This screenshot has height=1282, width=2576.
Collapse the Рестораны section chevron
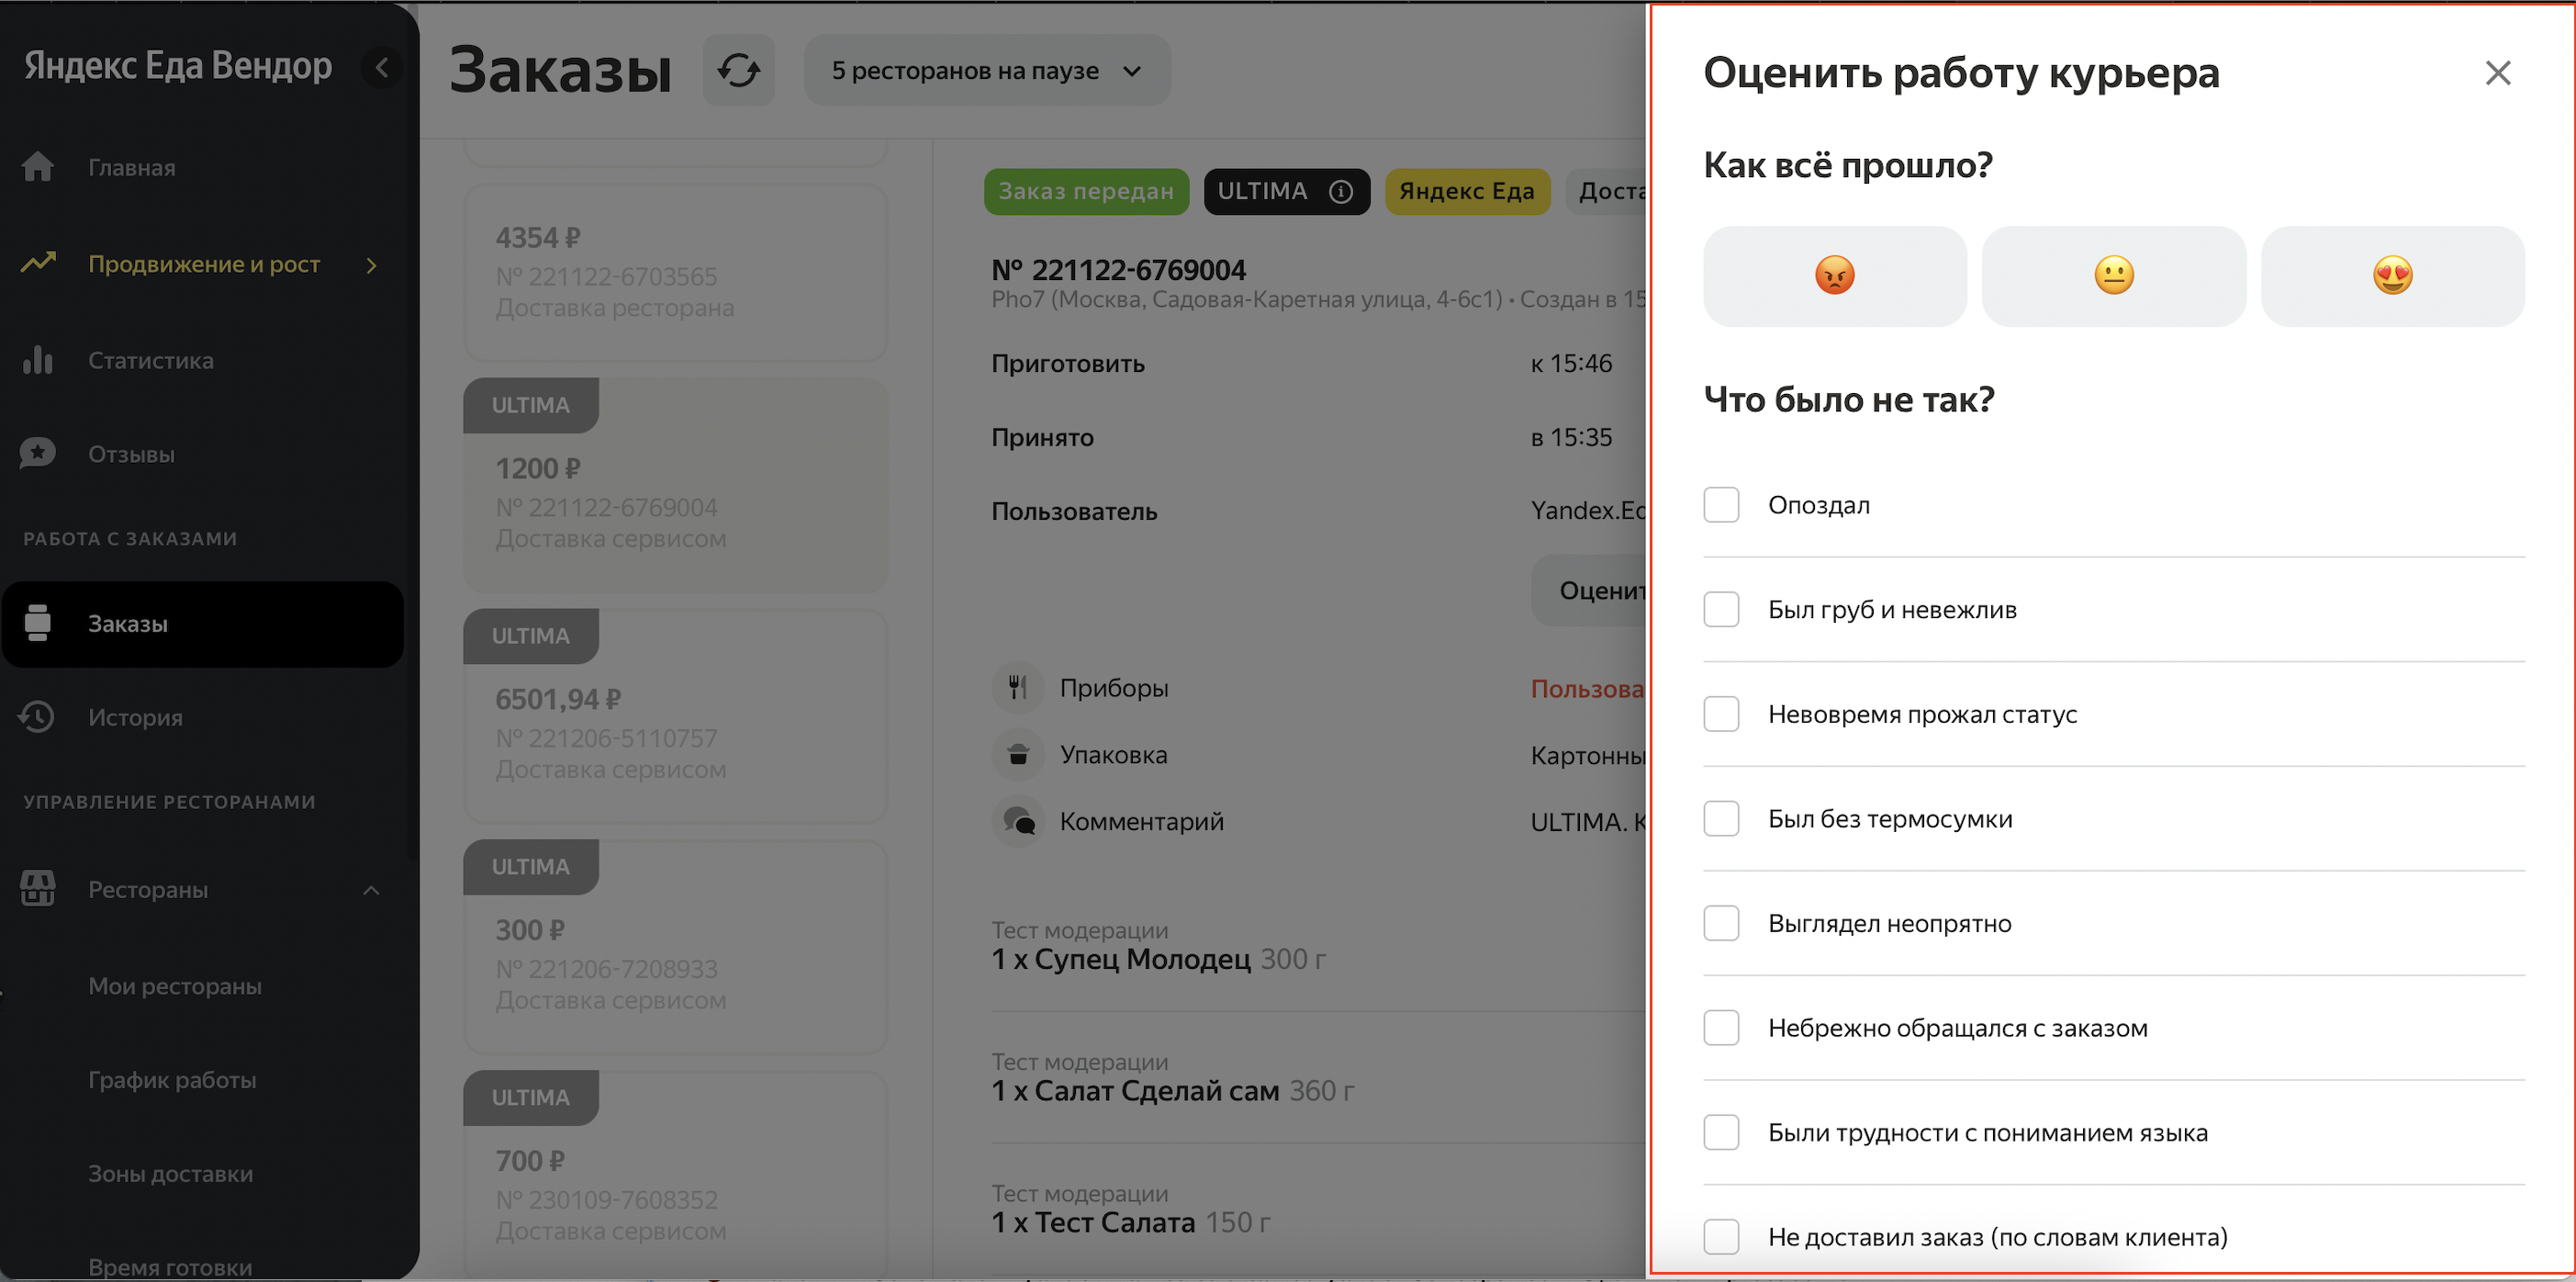[371, 890]
